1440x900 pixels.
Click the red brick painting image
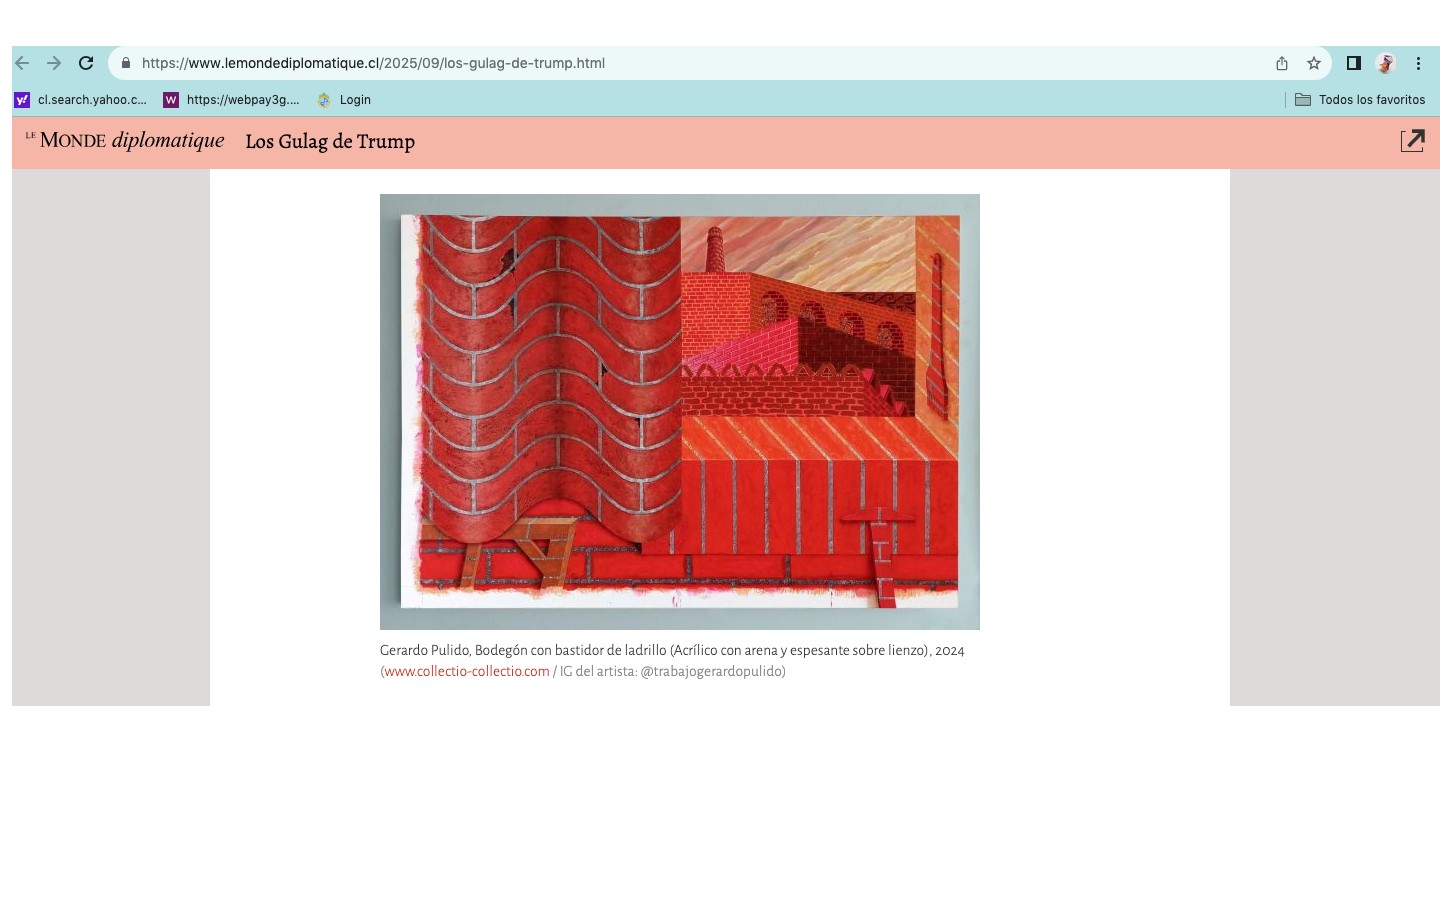680,411
